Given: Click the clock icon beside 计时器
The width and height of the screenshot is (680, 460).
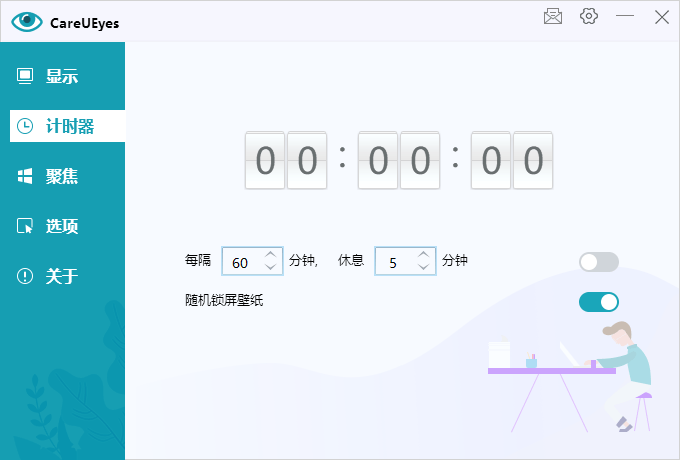Looking at the screenshot, I should [25, 126].
